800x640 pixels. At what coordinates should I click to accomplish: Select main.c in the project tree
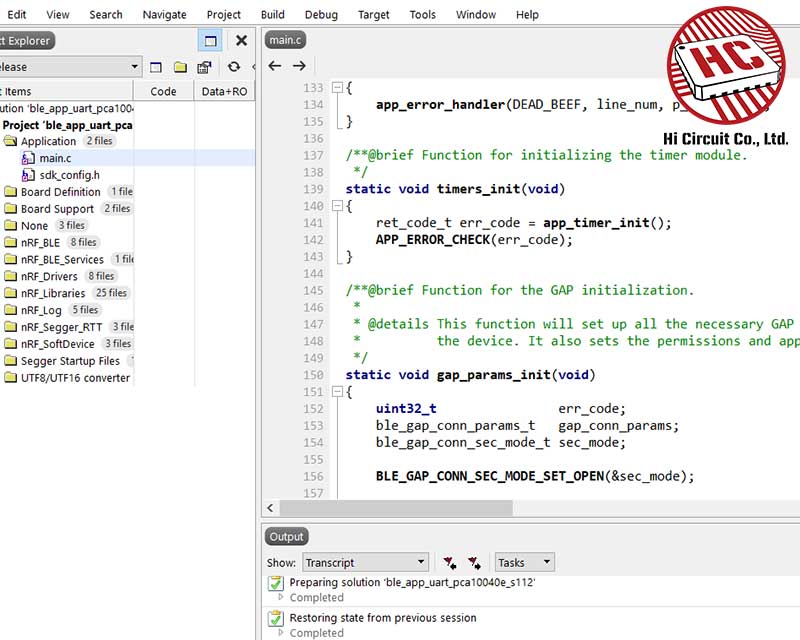55,158
